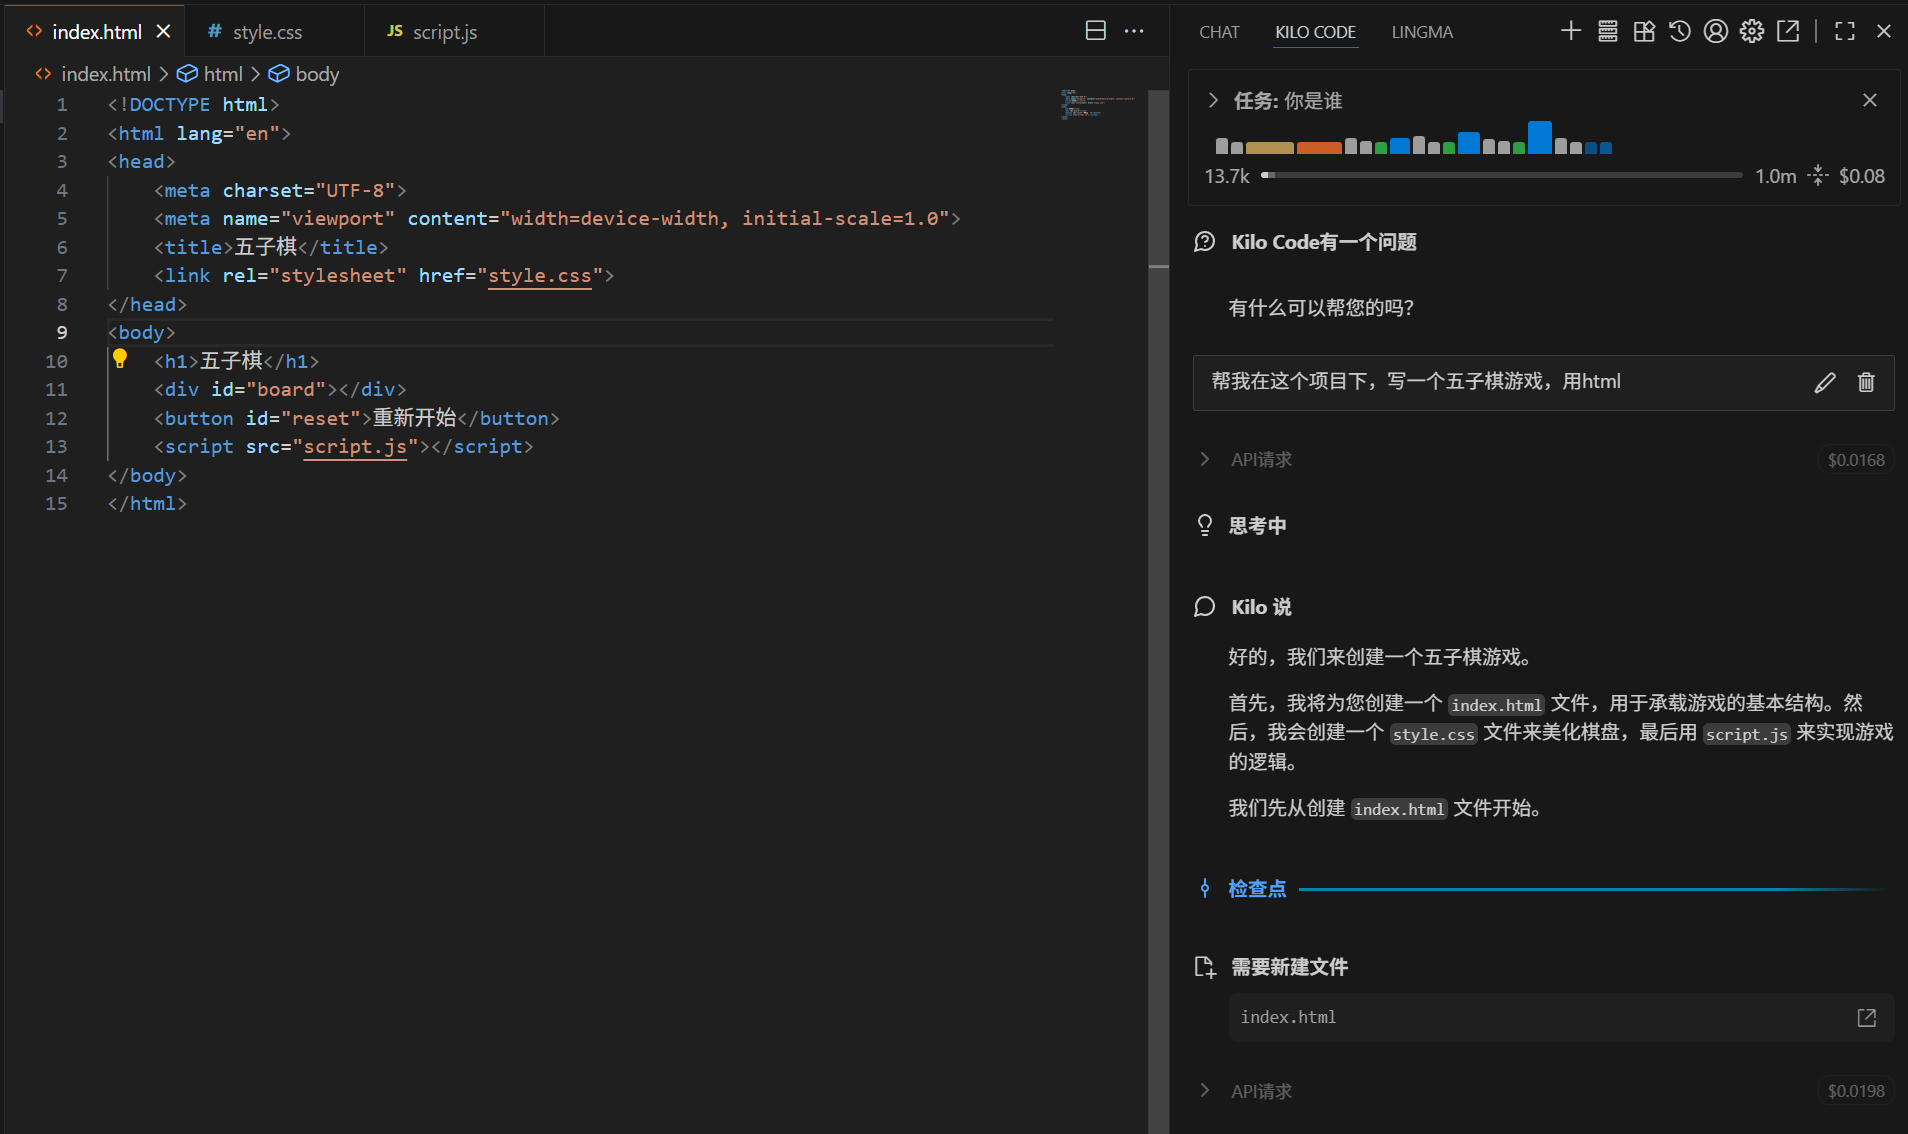This screenshot has height=1134, width=1908.
Task: Start a new Kilo Code task
Action: click(x=1569, y=31)
